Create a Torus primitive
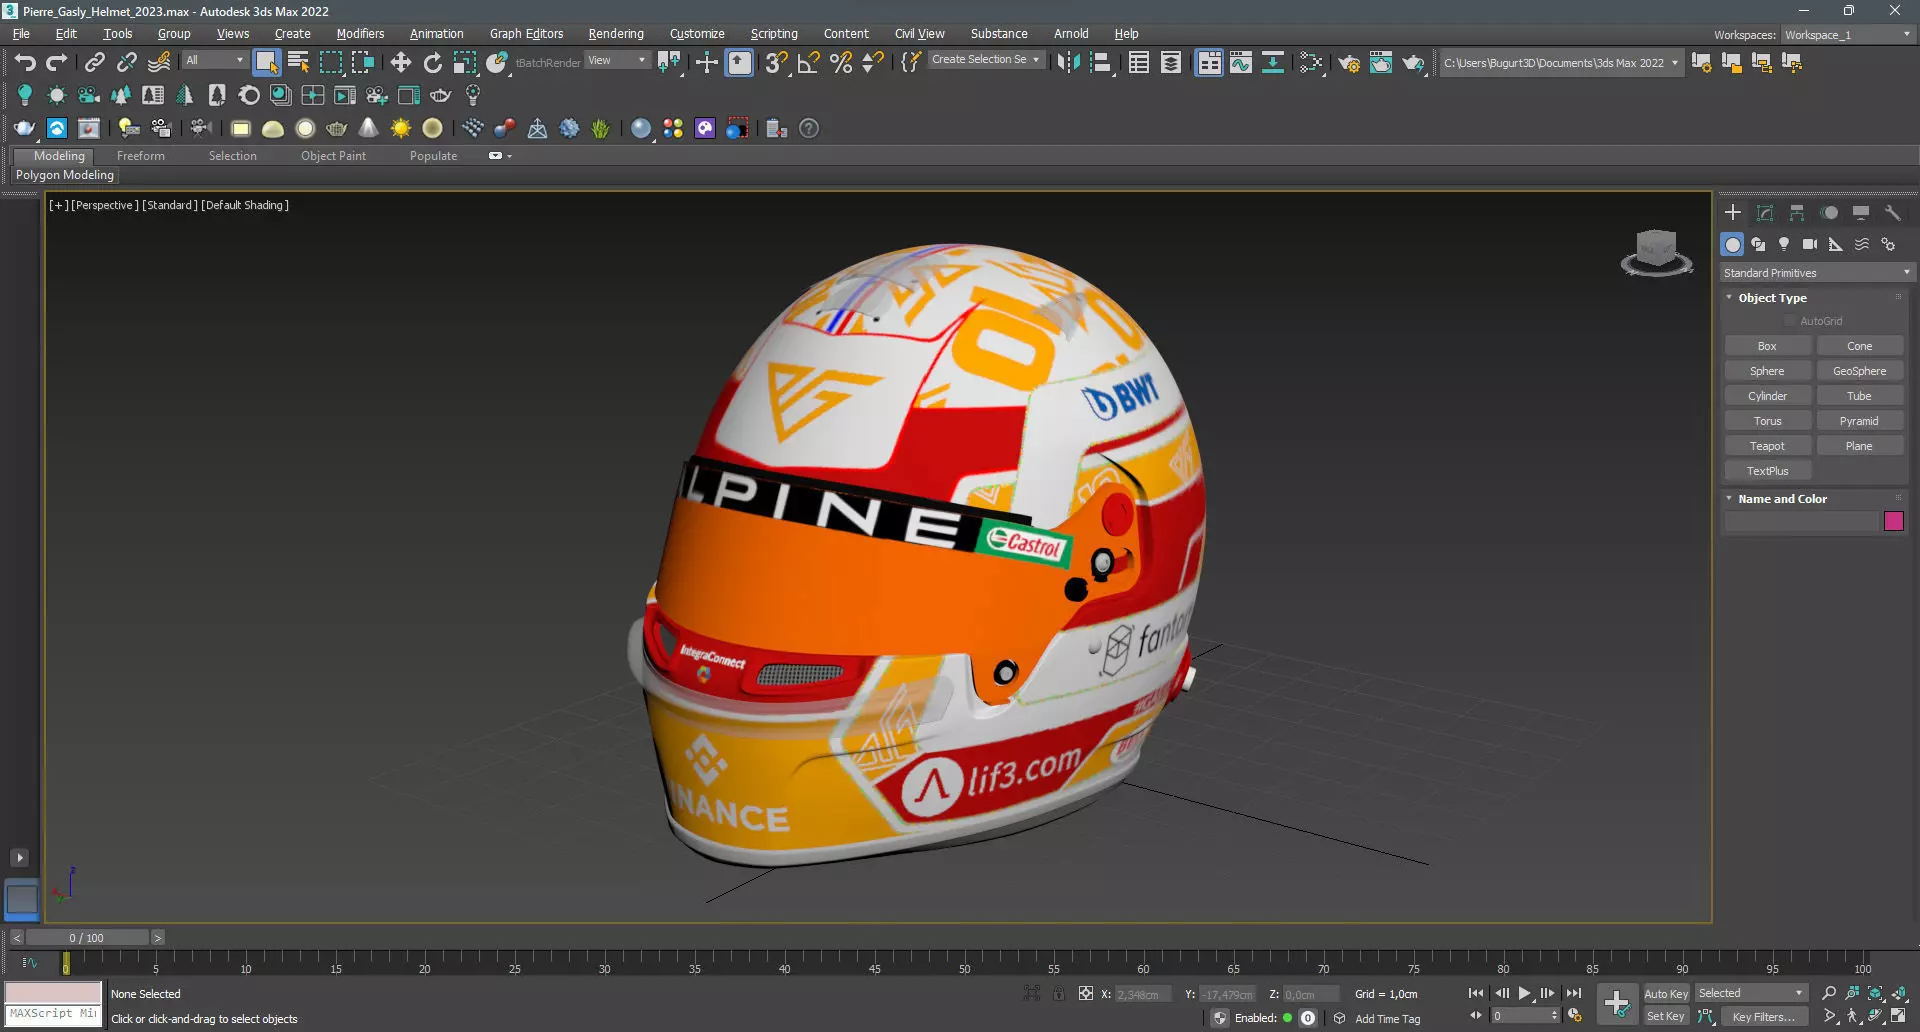The width and height of the screenshot is (1920, 1032). coord(1767,421)
